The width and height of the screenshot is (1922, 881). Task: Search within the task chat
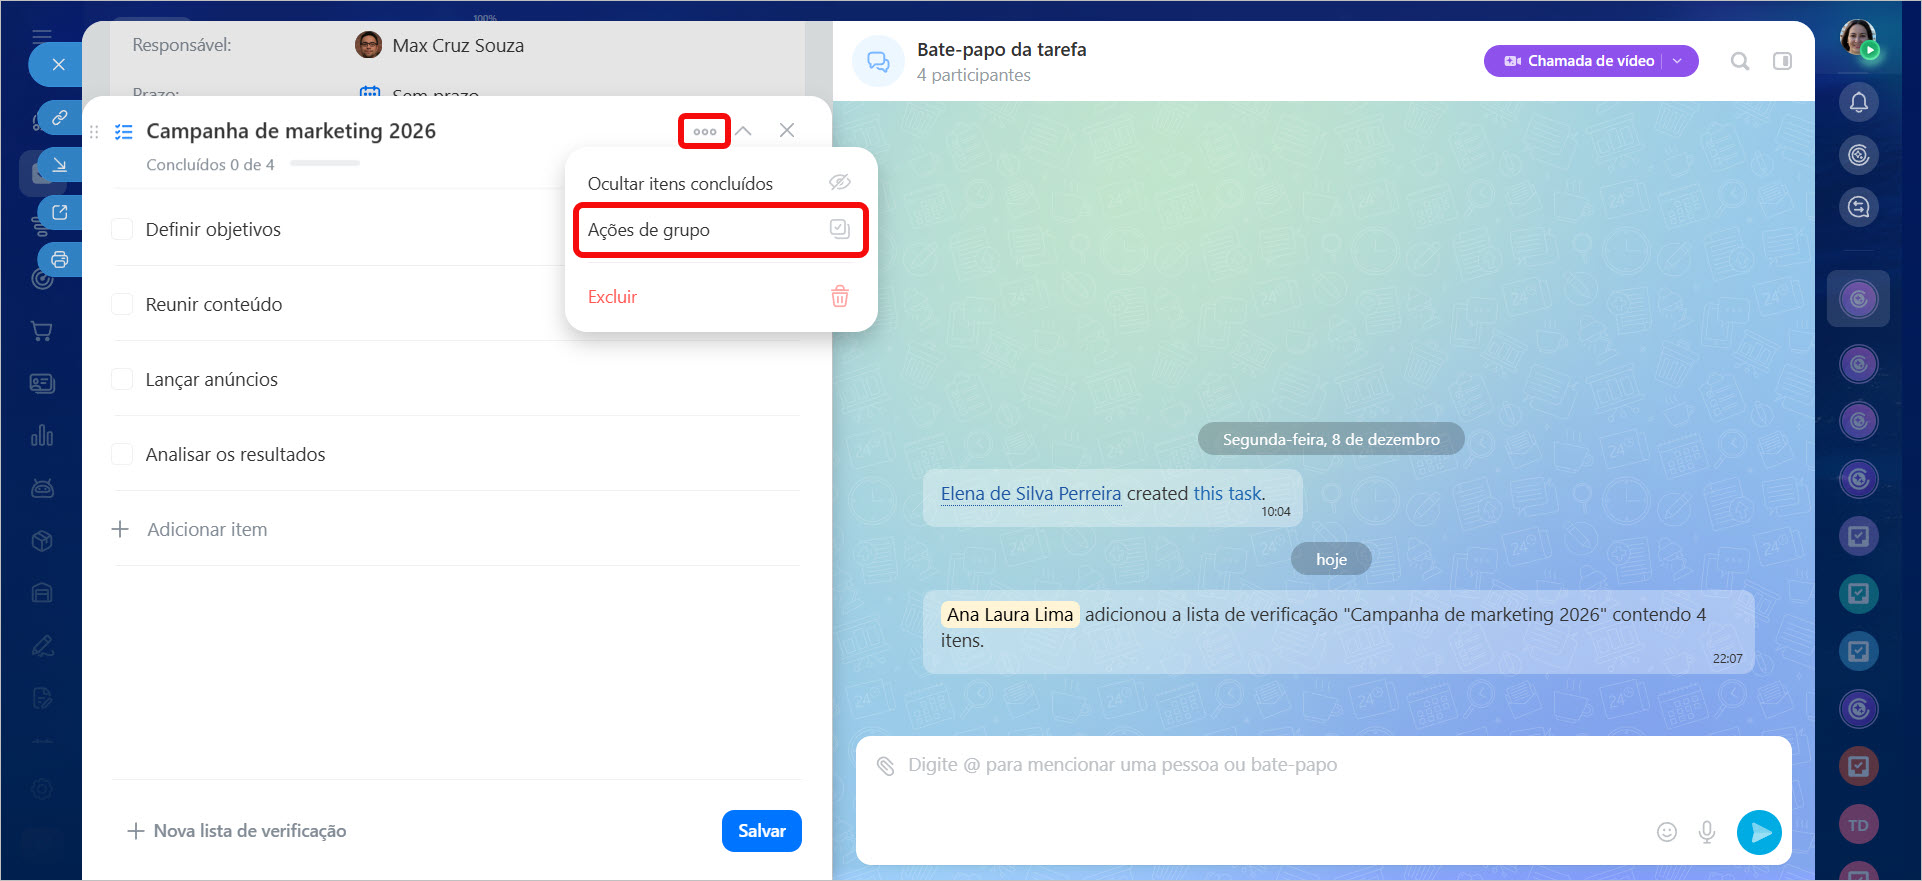coord(1740,61)
